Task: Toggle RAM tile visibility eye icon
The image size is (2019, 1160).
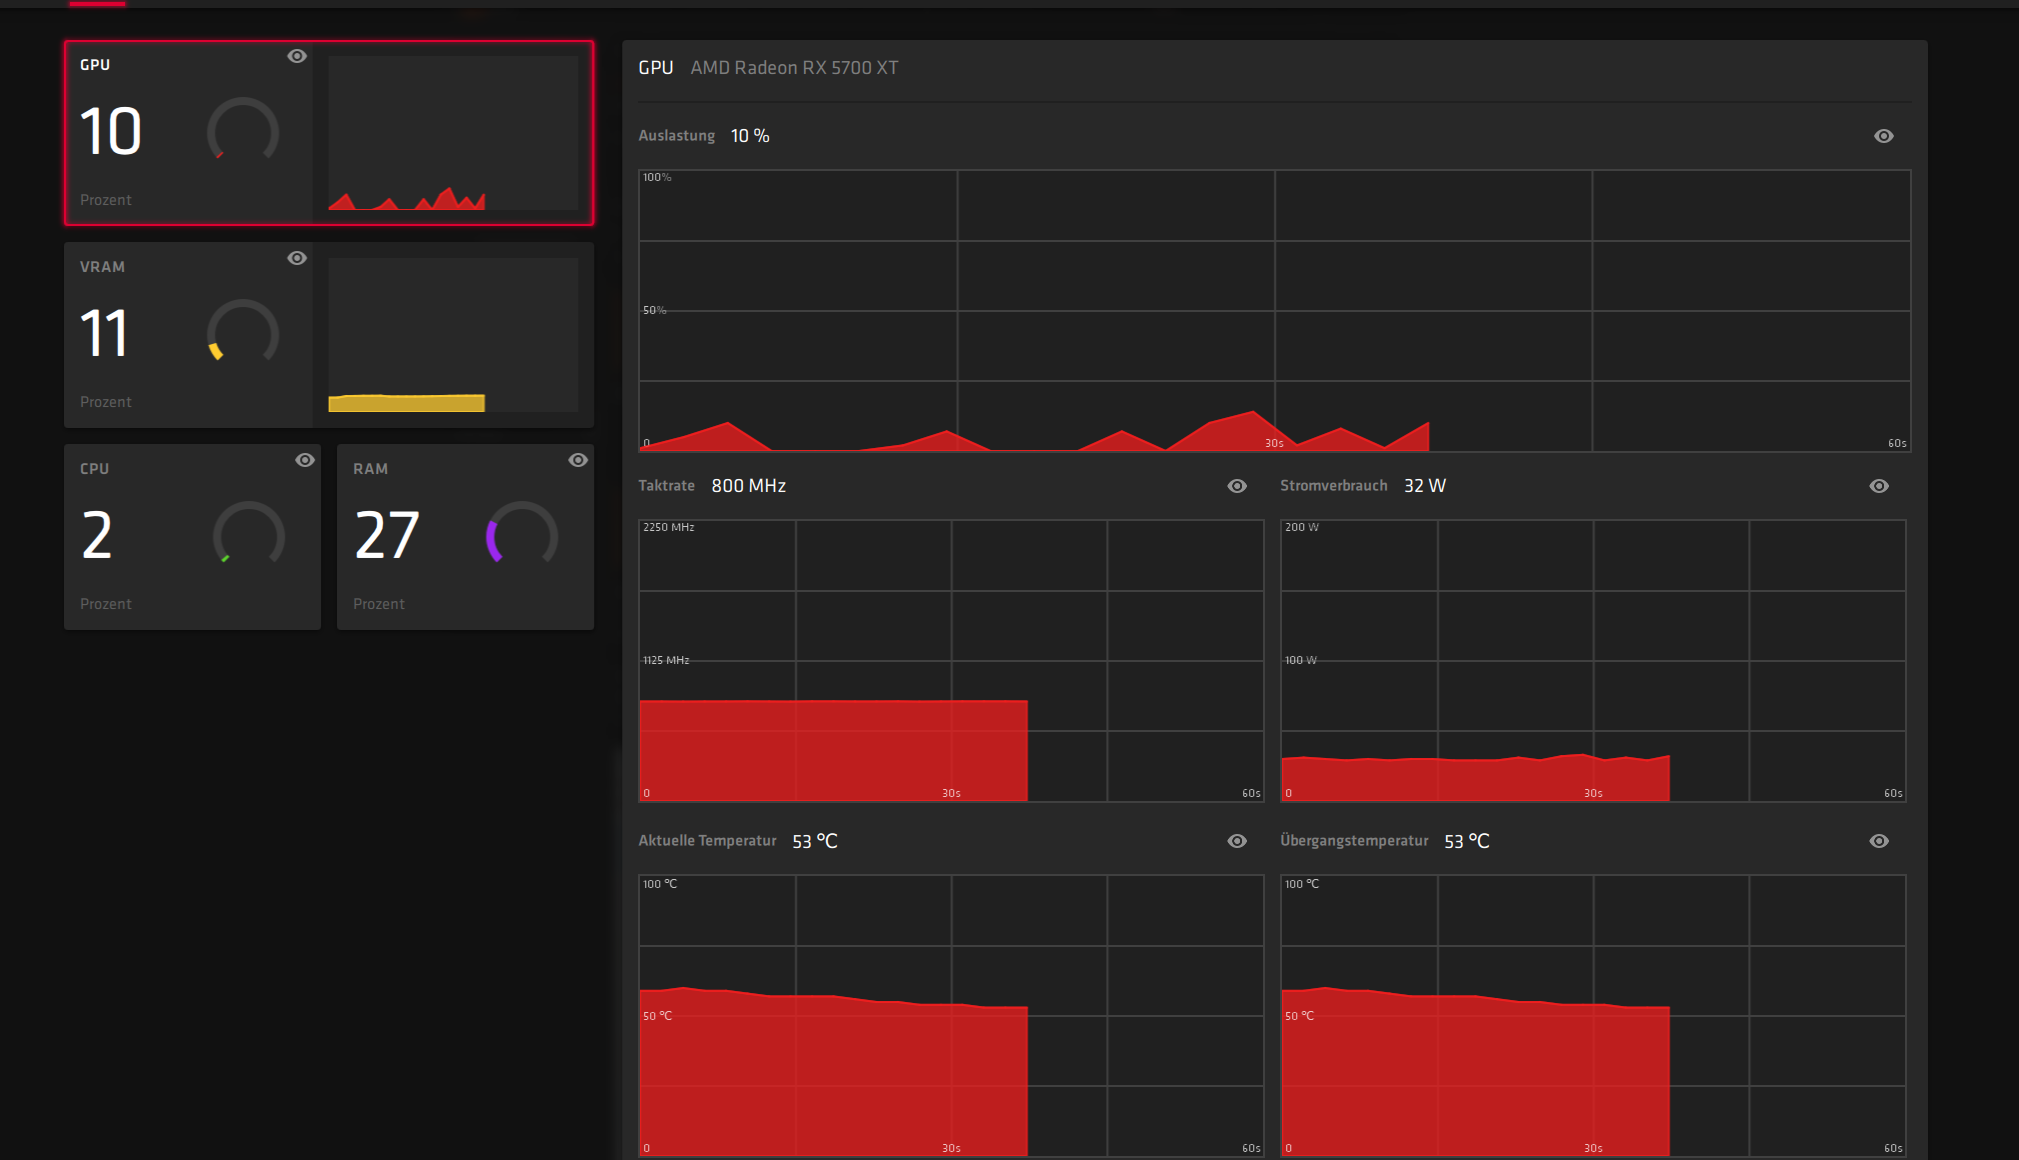Action: 578,460
